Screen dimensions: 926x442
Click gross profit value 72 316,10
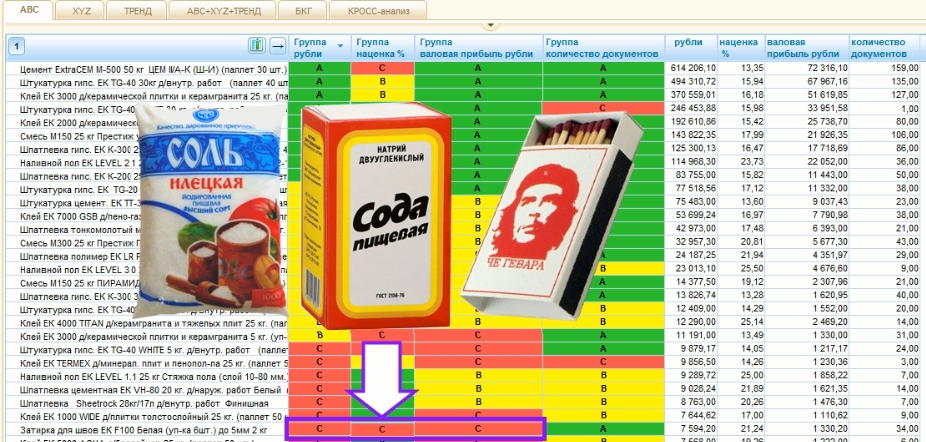(828, 68)
